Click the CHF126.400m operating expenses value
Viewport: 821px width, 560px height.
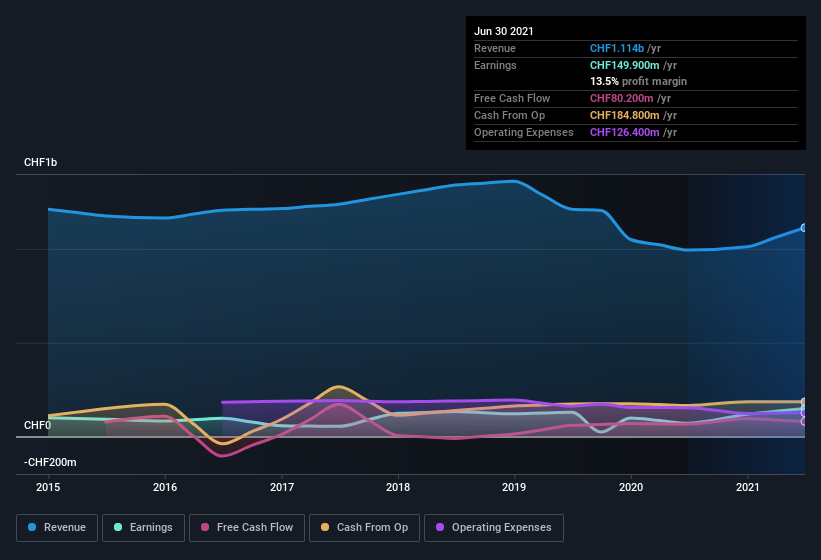(x=625, y=132)
